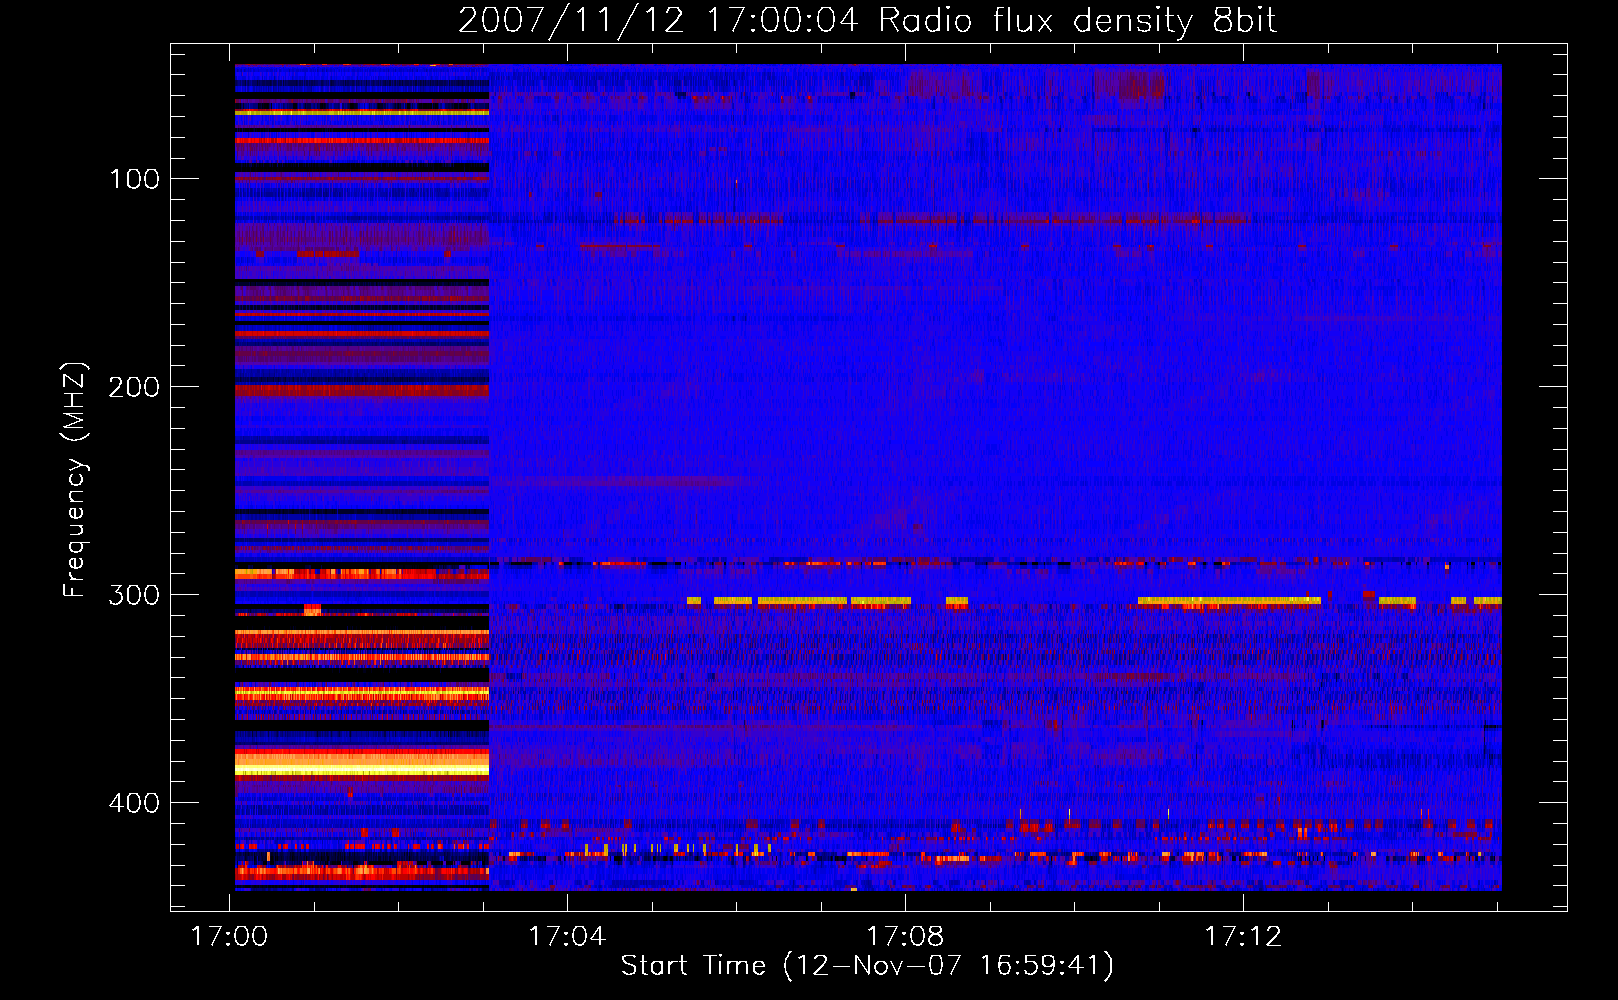The width and height of the screenshot is (1618, 1000).
Task: Click the 100 frequency tick label
Action: [134, 179]
